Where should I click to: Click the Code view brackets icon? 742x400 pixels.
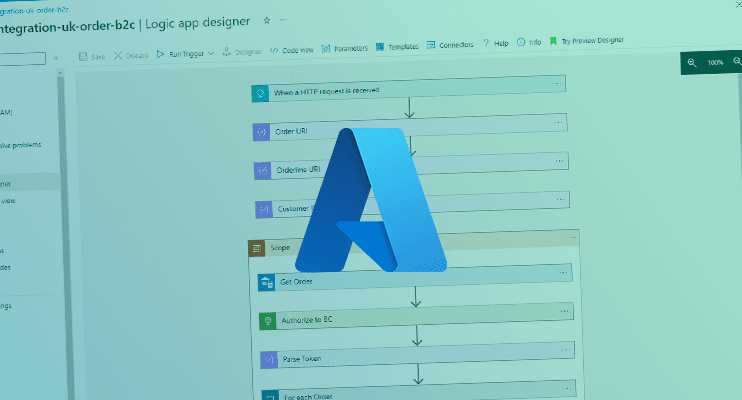[x=274, y=51]
